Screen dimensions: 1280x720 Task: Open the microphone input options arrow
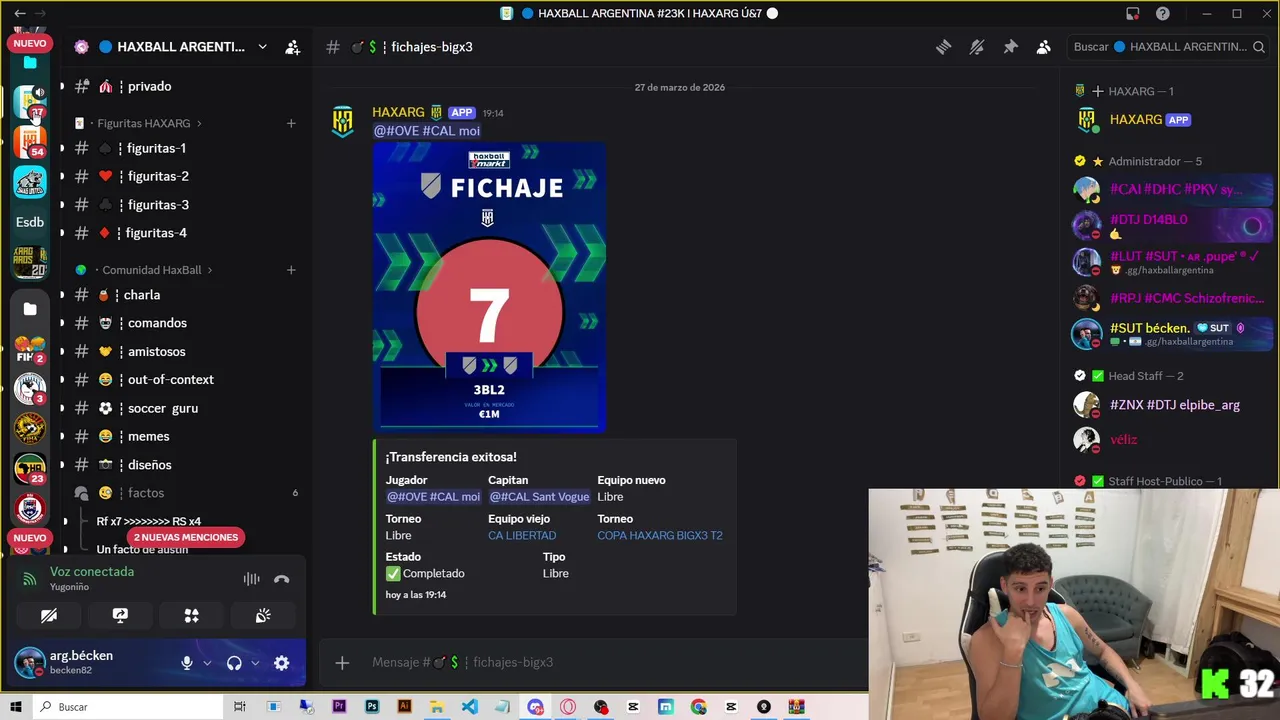pyautogui.click(x=207, y=663)
